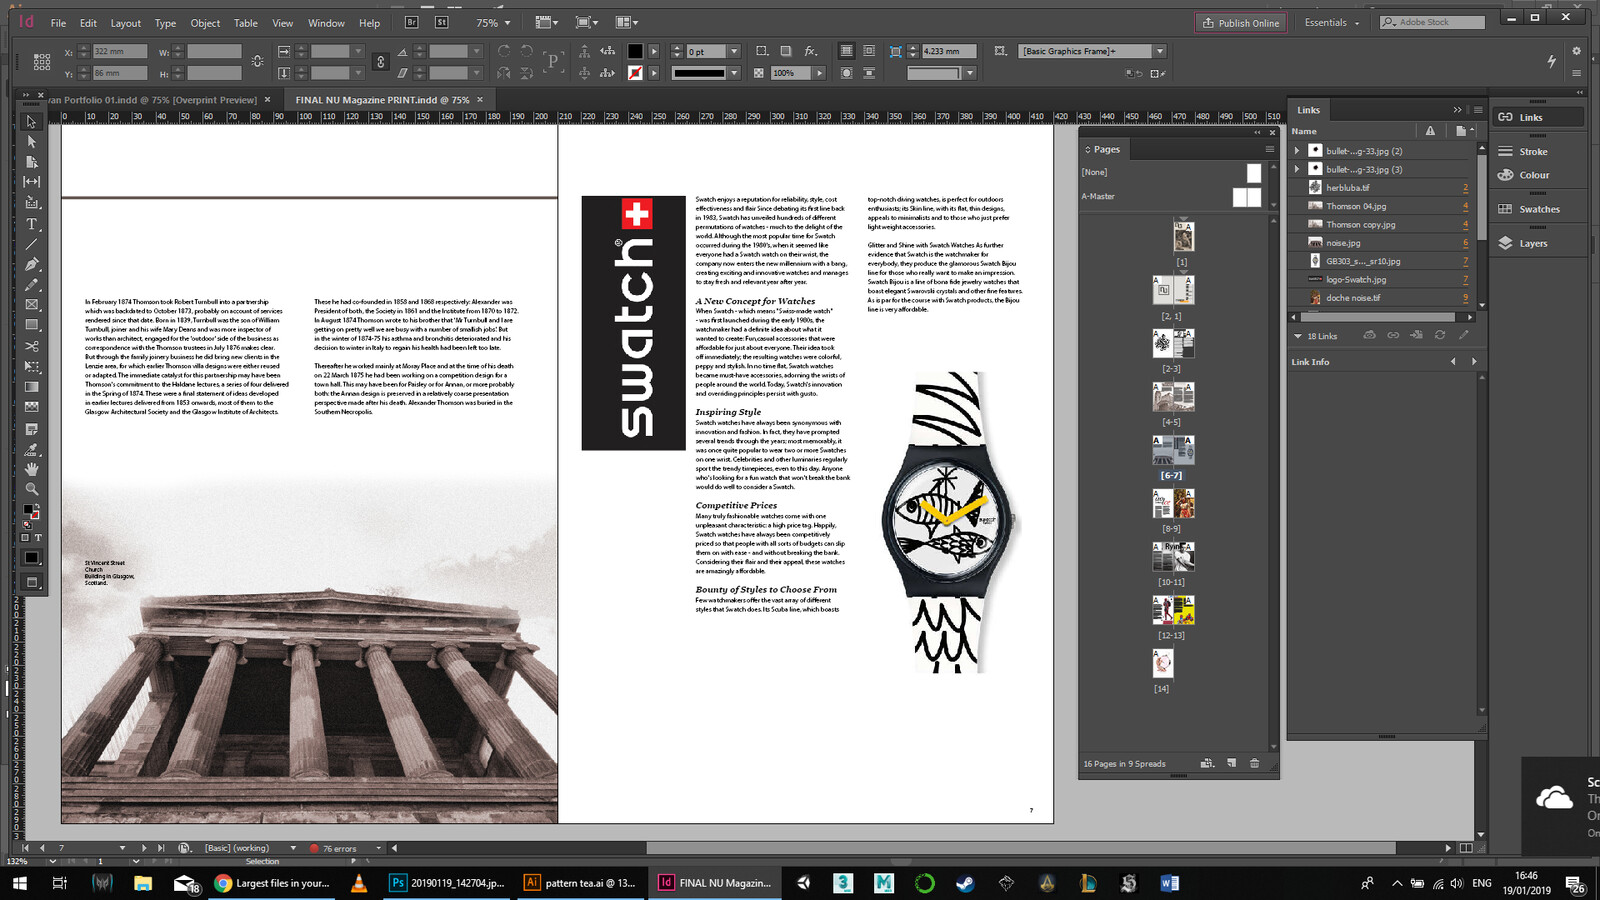Click Edit Original pencil icon
1600x900 pixels.
coord(1464,335)
